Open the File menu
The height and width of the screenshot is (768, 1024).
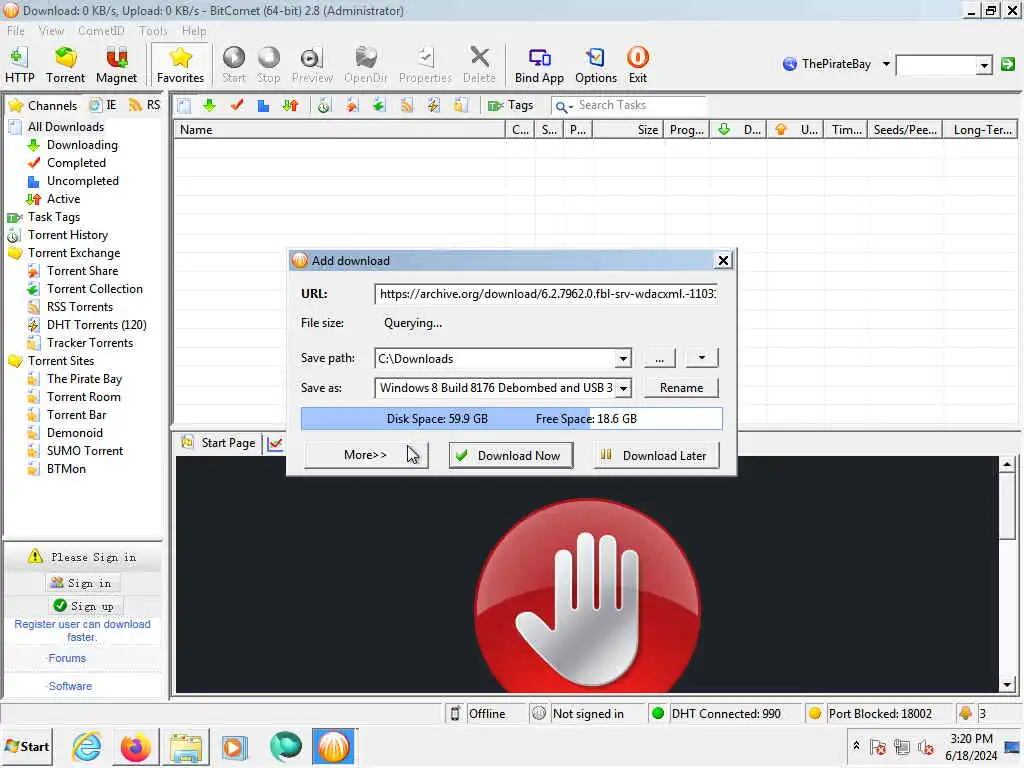tap(16, 31)
